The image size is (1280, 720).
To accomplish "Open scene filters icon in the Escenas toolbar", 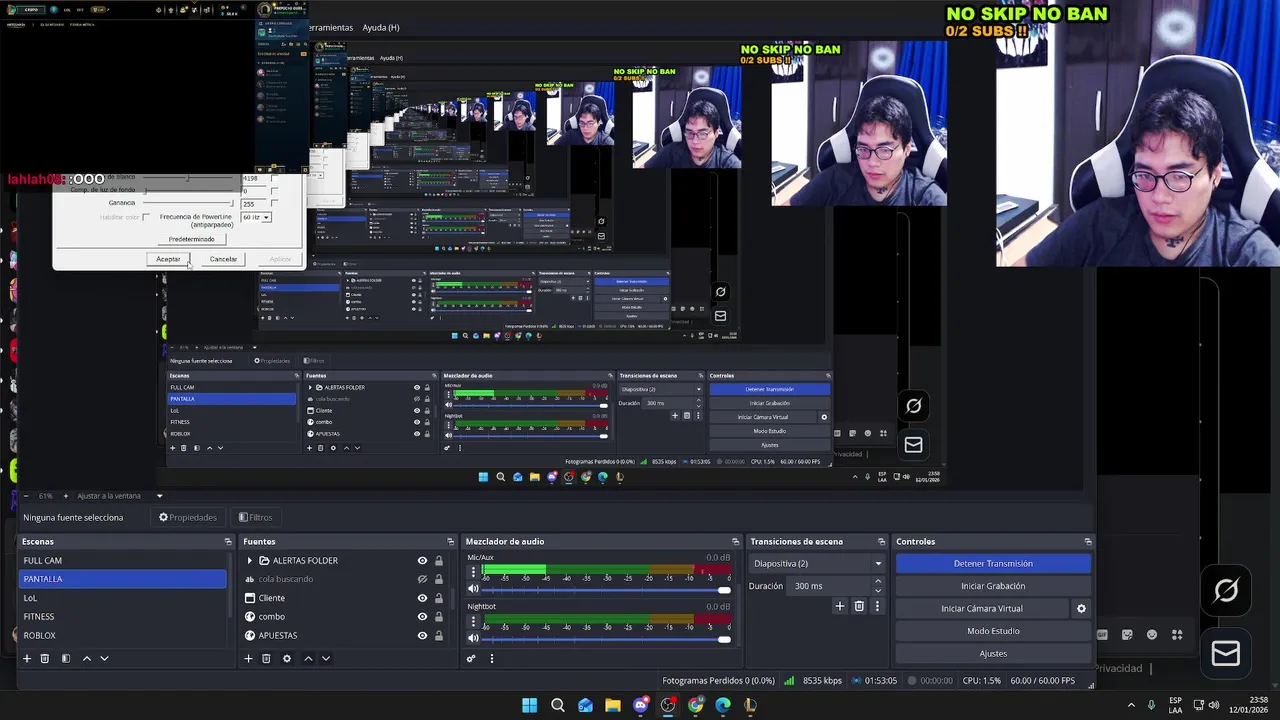I will [x=65, y=658].
